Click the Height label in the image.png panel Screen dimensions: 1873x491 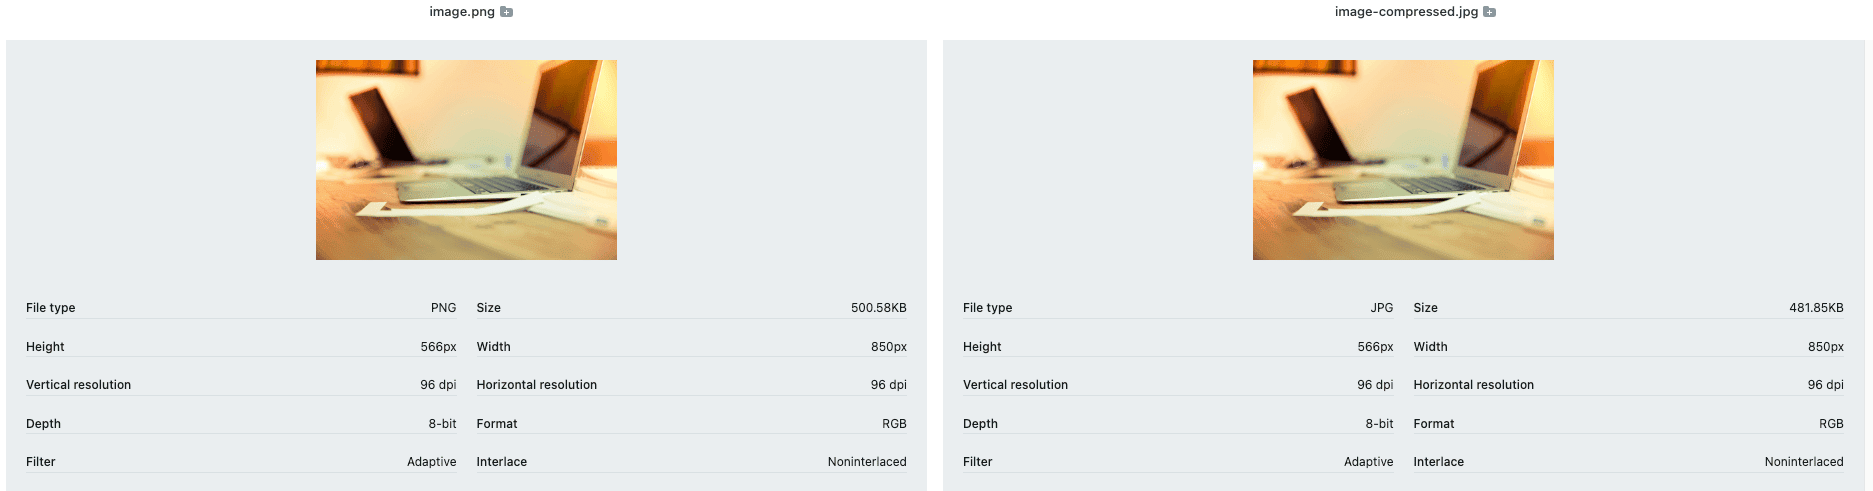45,347
